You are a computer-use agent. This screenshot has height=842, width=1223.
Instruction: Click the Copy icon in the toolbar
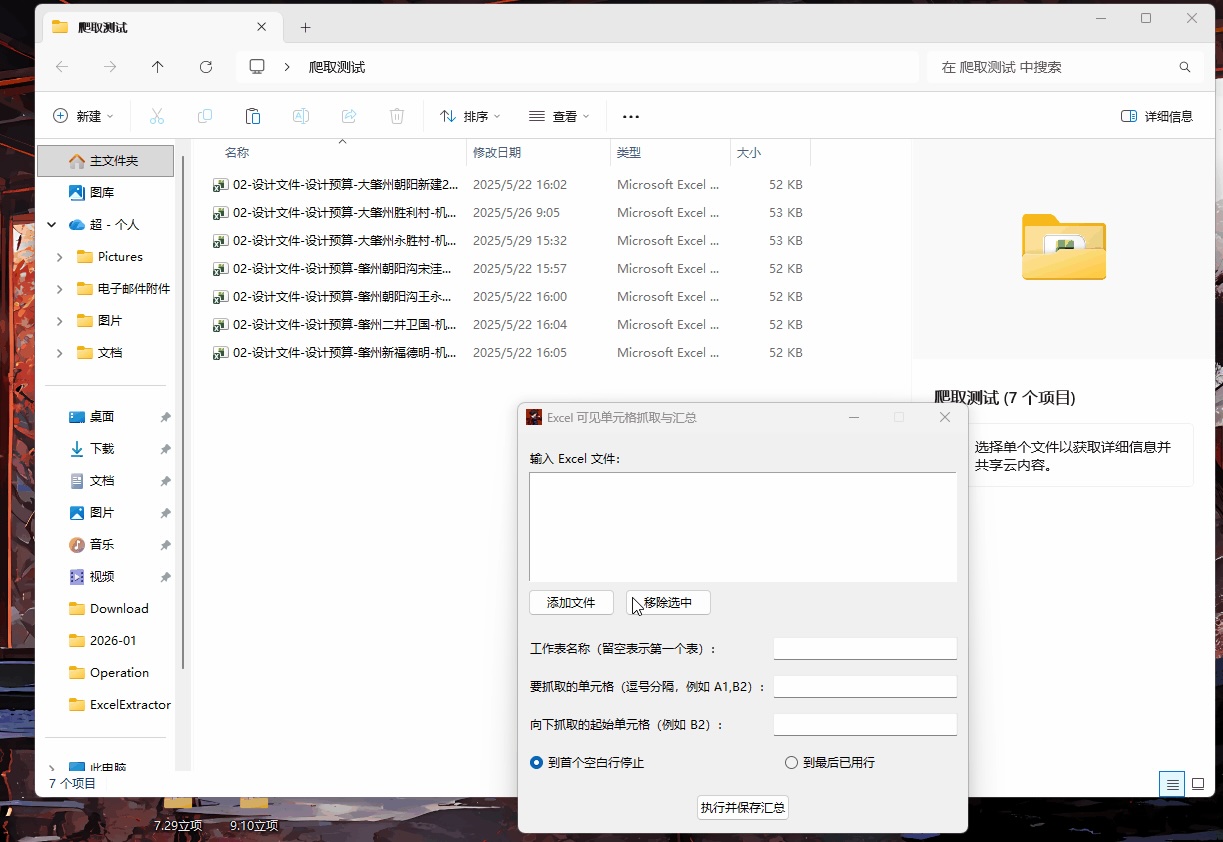pyautogui.click(x=204, y=116)
